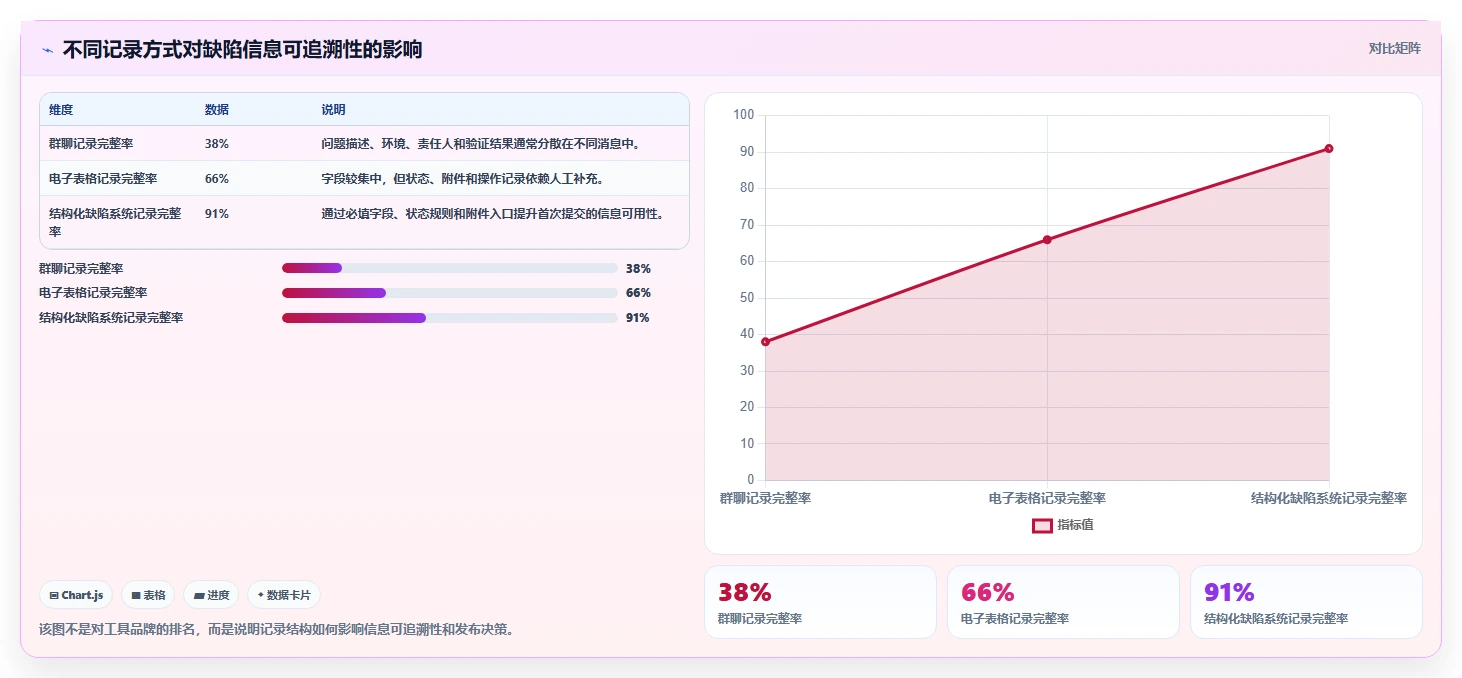Click the 结构化缺陷系统记录完整率 91% progress bar
This screenshot has width=1462, height=678.
(449, 318)
